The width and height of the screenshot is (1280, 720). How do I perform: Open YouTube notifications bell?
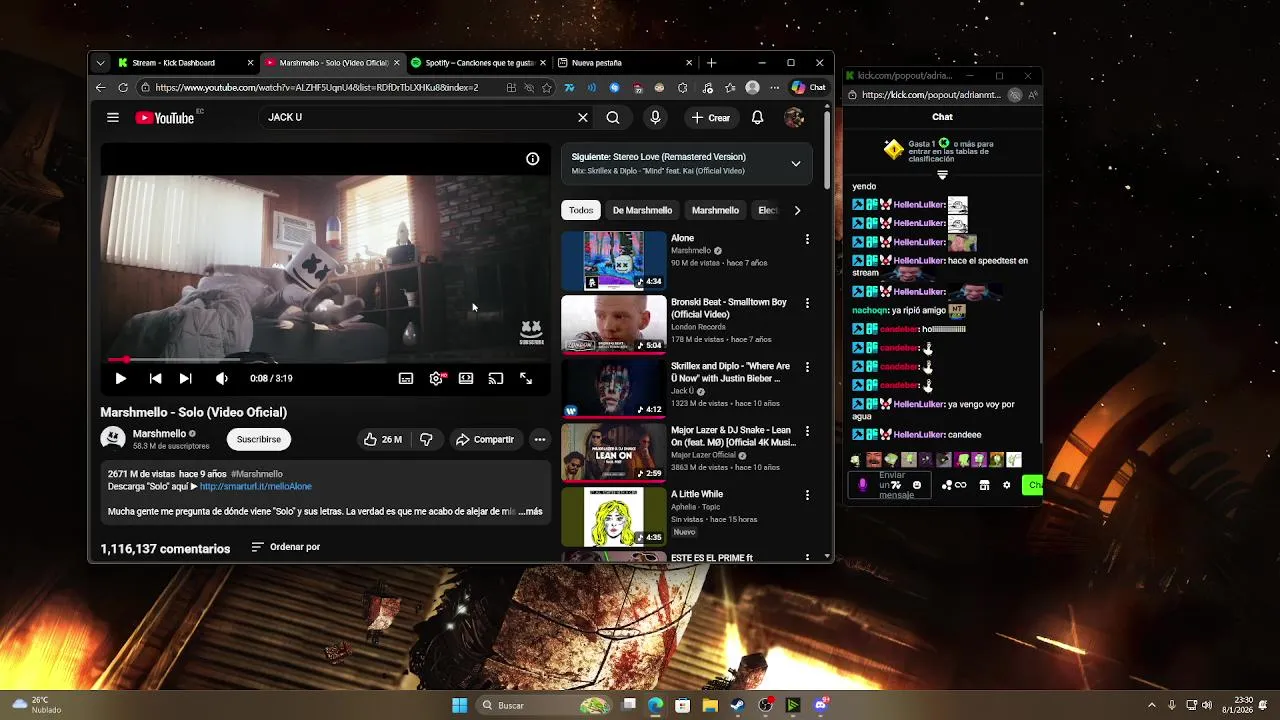[757, 118]
